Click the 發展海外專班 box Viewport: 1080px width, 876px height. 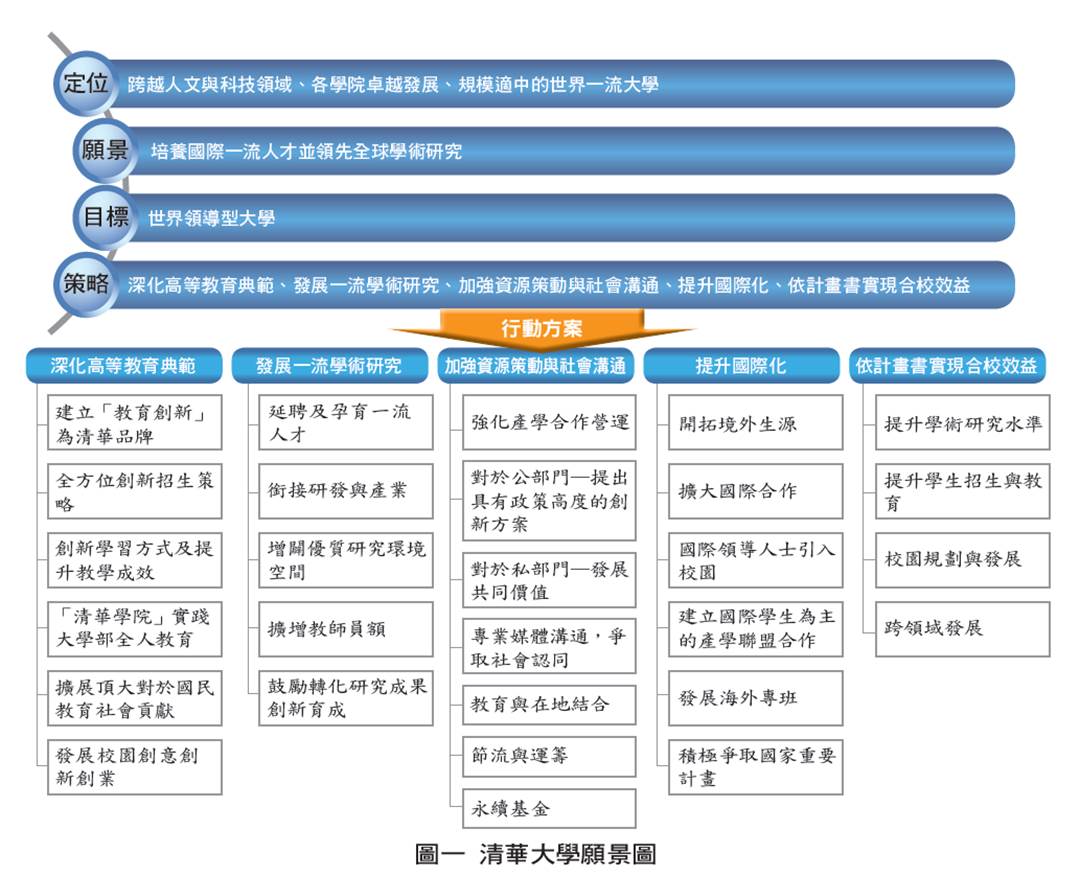pos(756,698)
